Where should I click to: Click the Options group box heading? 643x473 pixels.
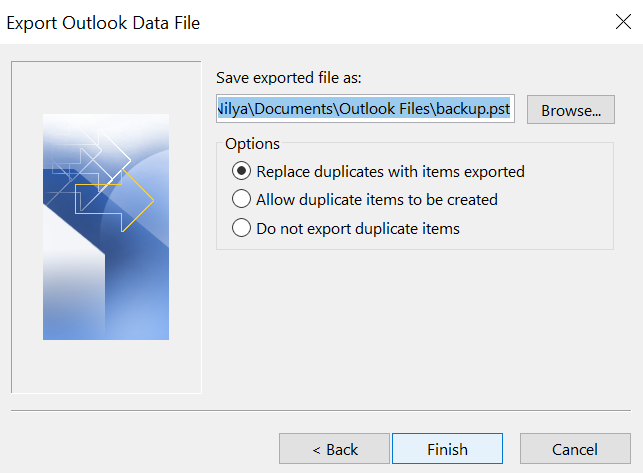point(252,144)
